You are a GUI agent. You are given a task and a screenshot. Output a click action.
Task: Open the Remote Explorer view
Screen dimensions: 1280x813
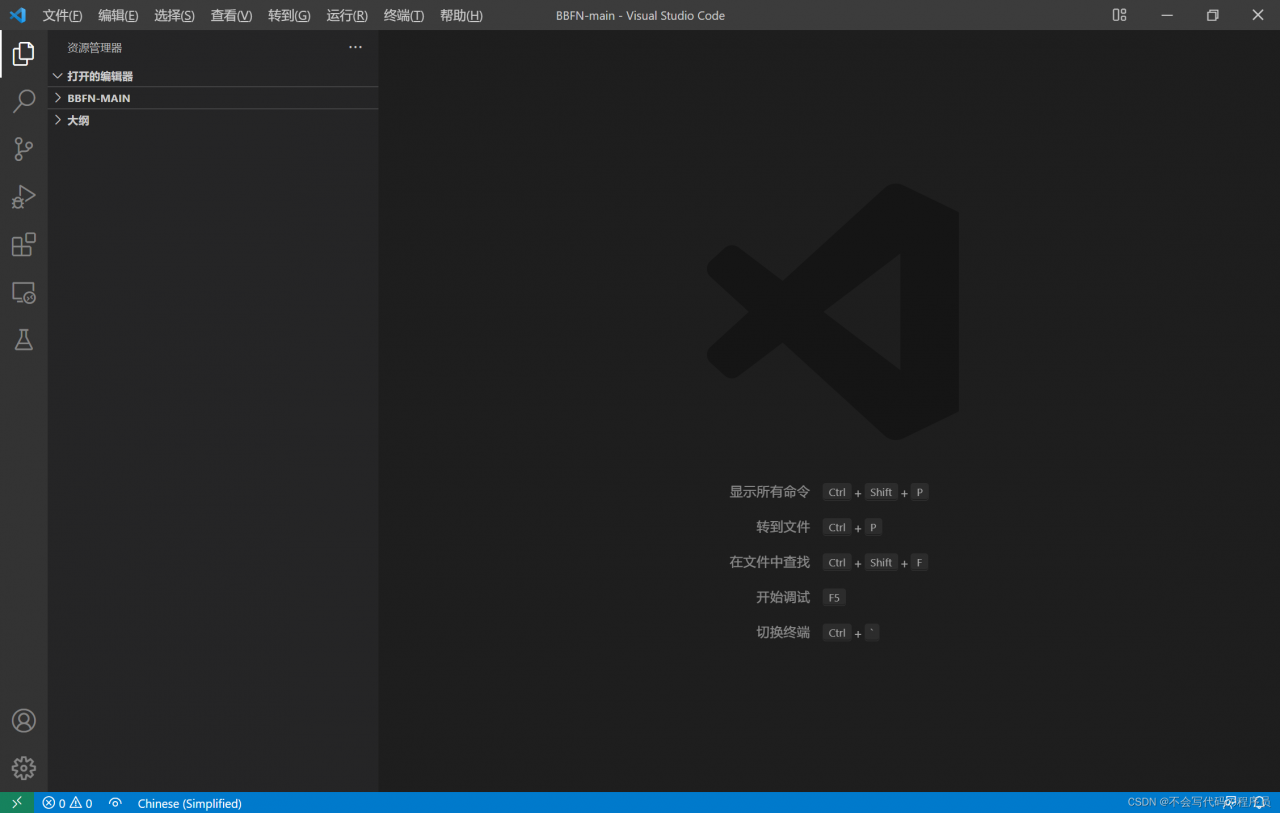click(24, 293)
